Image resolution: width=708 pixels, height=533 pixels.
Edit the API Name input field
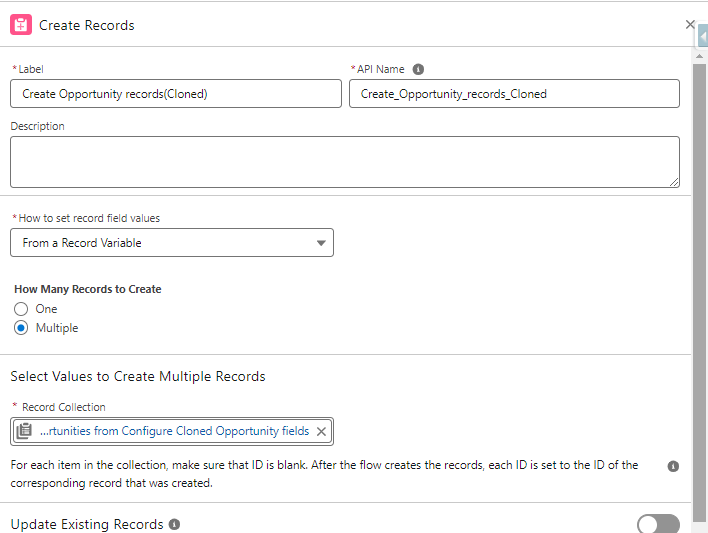514,94
